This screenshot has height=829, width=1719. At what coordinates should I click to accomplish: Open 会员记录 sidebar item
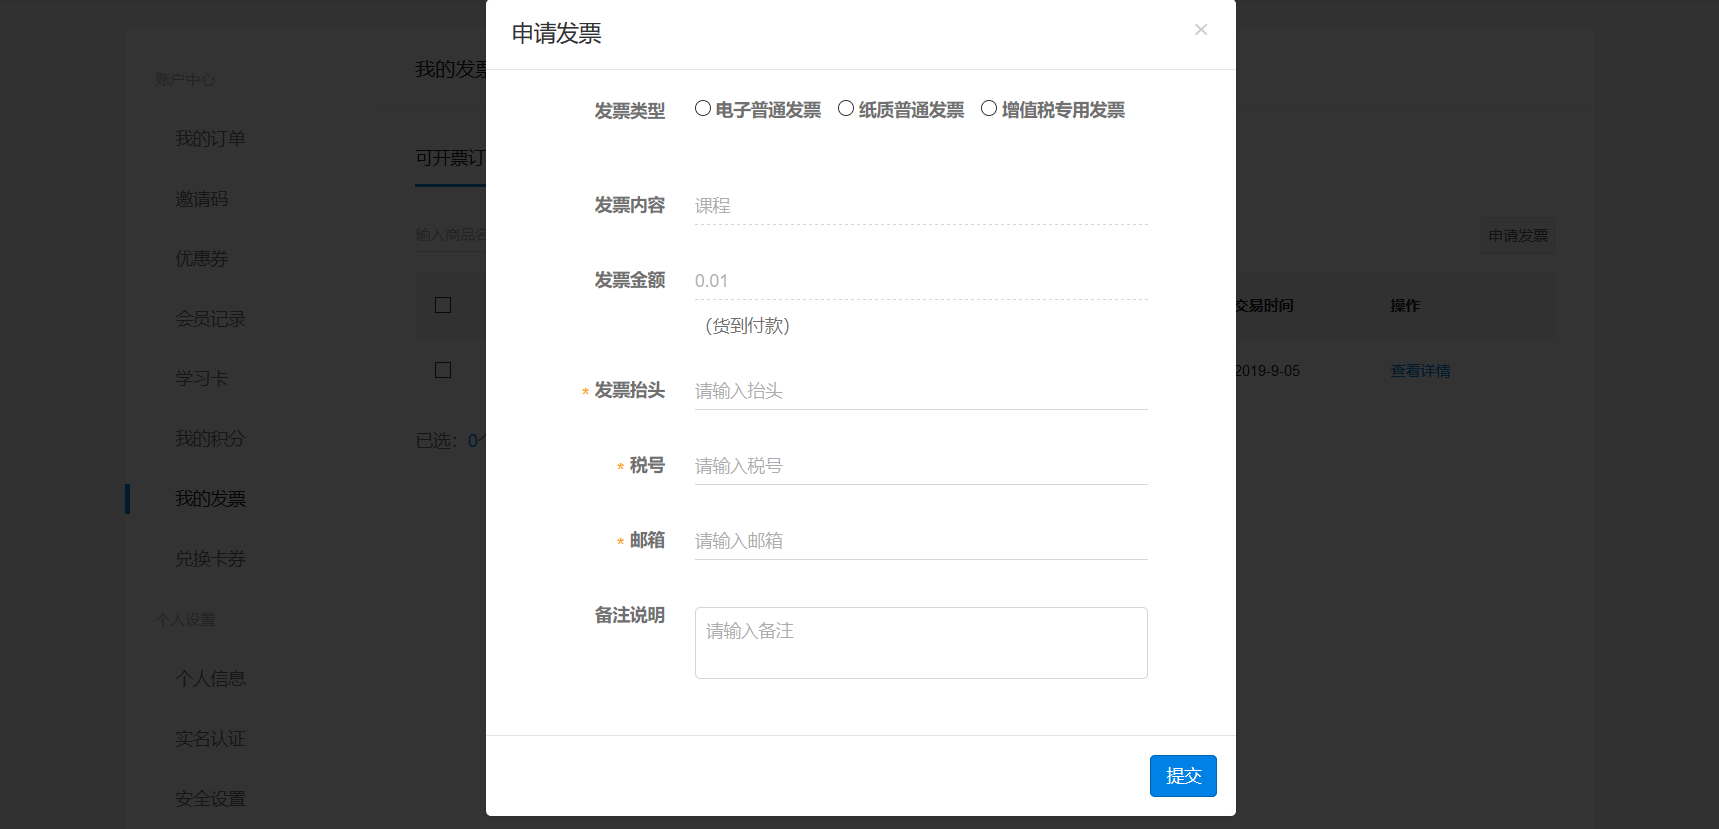coord(210,319)
